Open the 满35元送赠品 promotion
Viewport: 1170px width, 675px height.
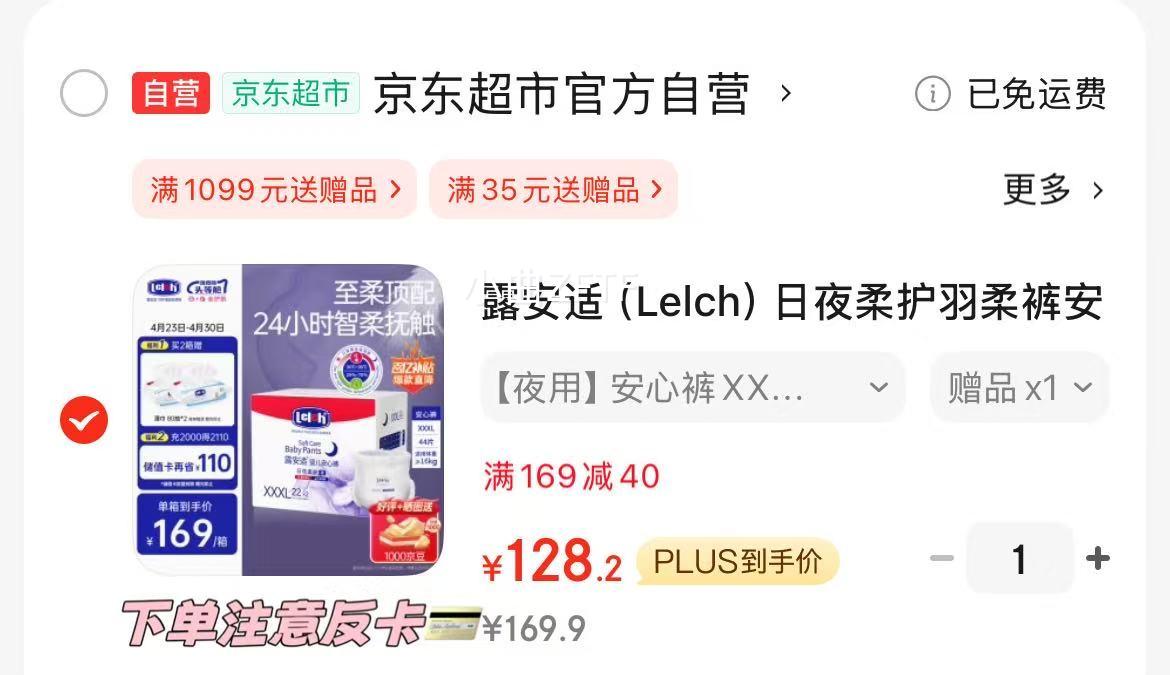tap(554, 189)
